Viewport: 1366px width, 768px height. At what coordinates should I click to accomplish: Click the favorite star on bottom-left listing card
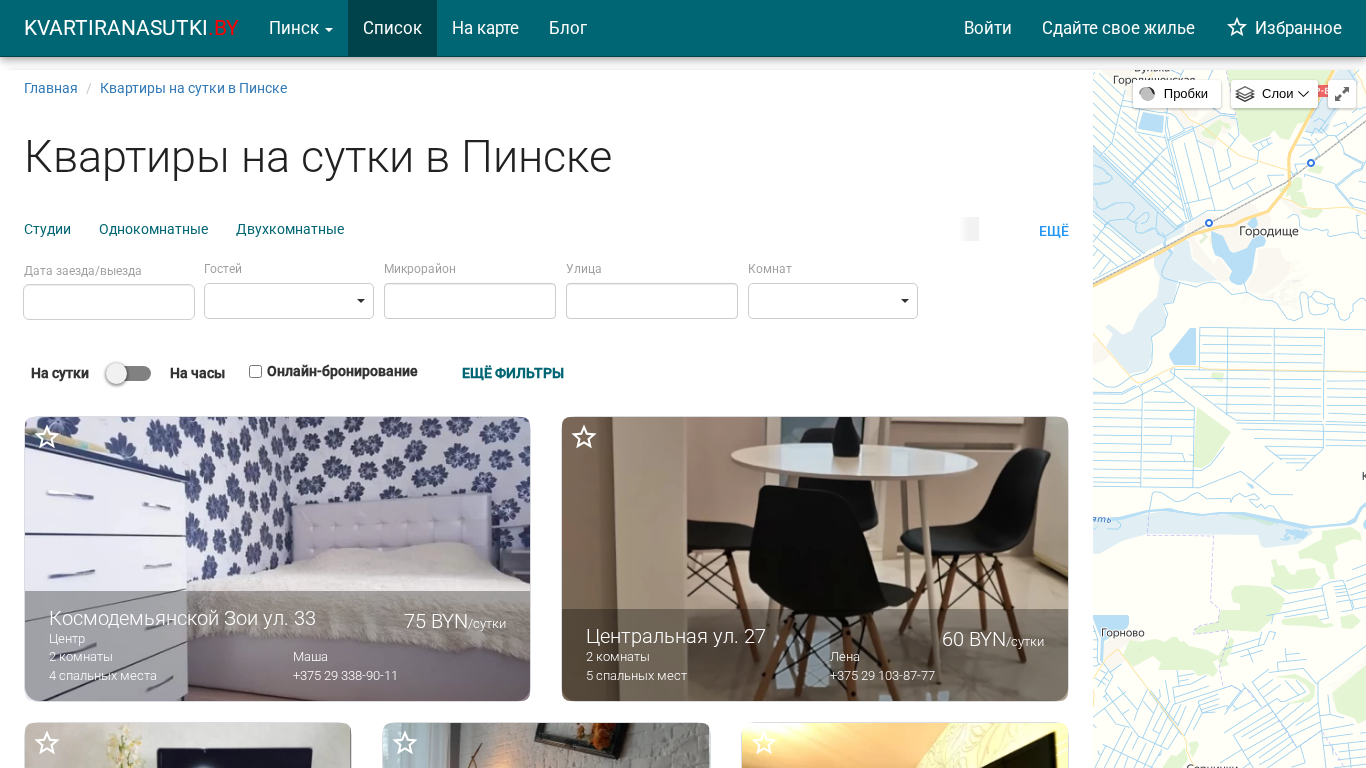pos(47,743)
